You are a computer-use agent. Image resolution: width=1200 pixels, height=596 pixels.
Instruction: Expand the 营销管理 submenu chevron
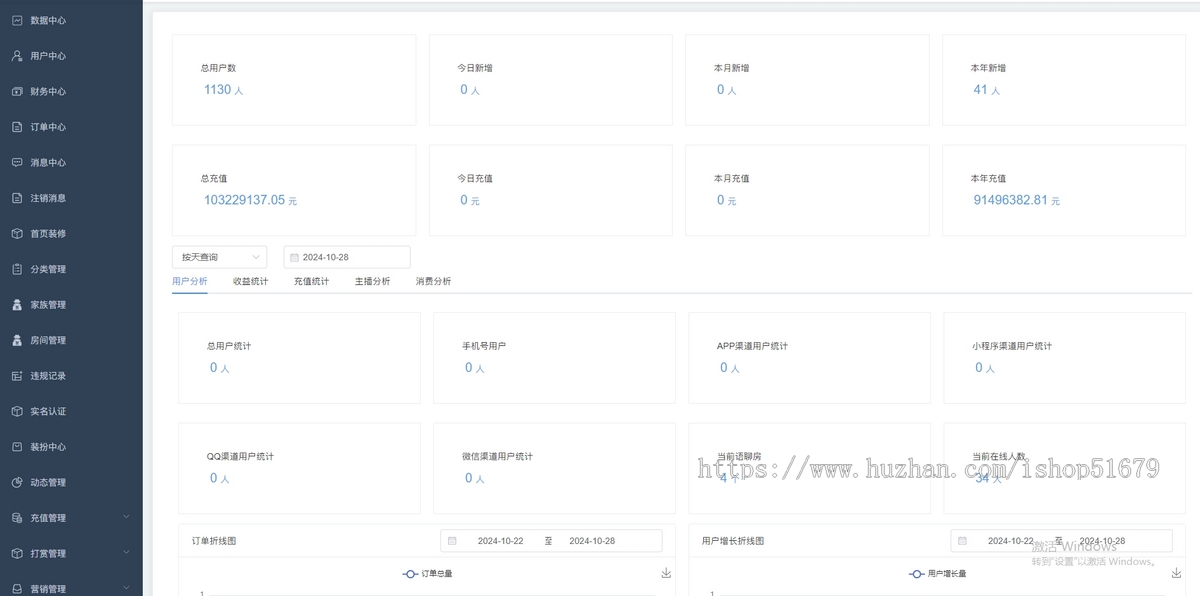tap(126, 588)
